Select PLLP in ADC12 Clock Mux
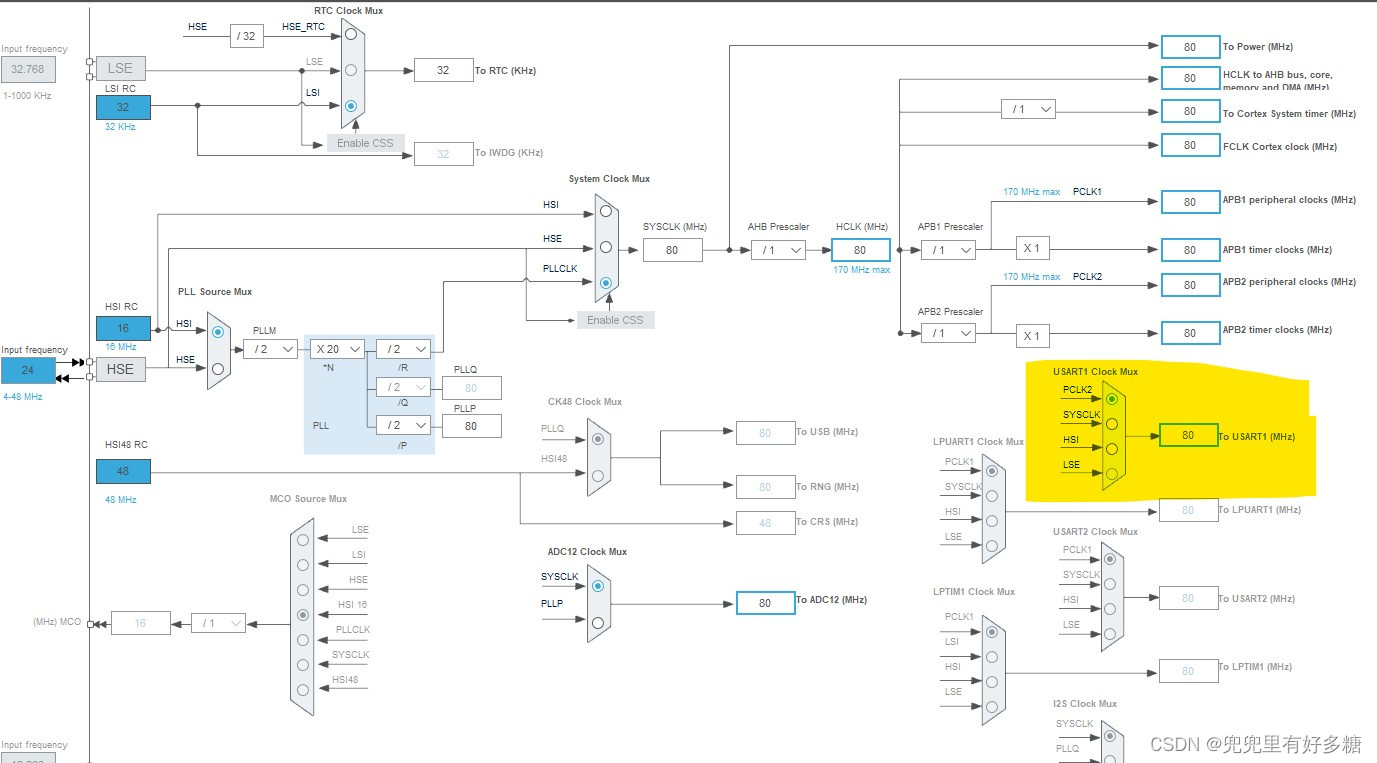This screenshot has height=763, width=1377. coord(597,622)
